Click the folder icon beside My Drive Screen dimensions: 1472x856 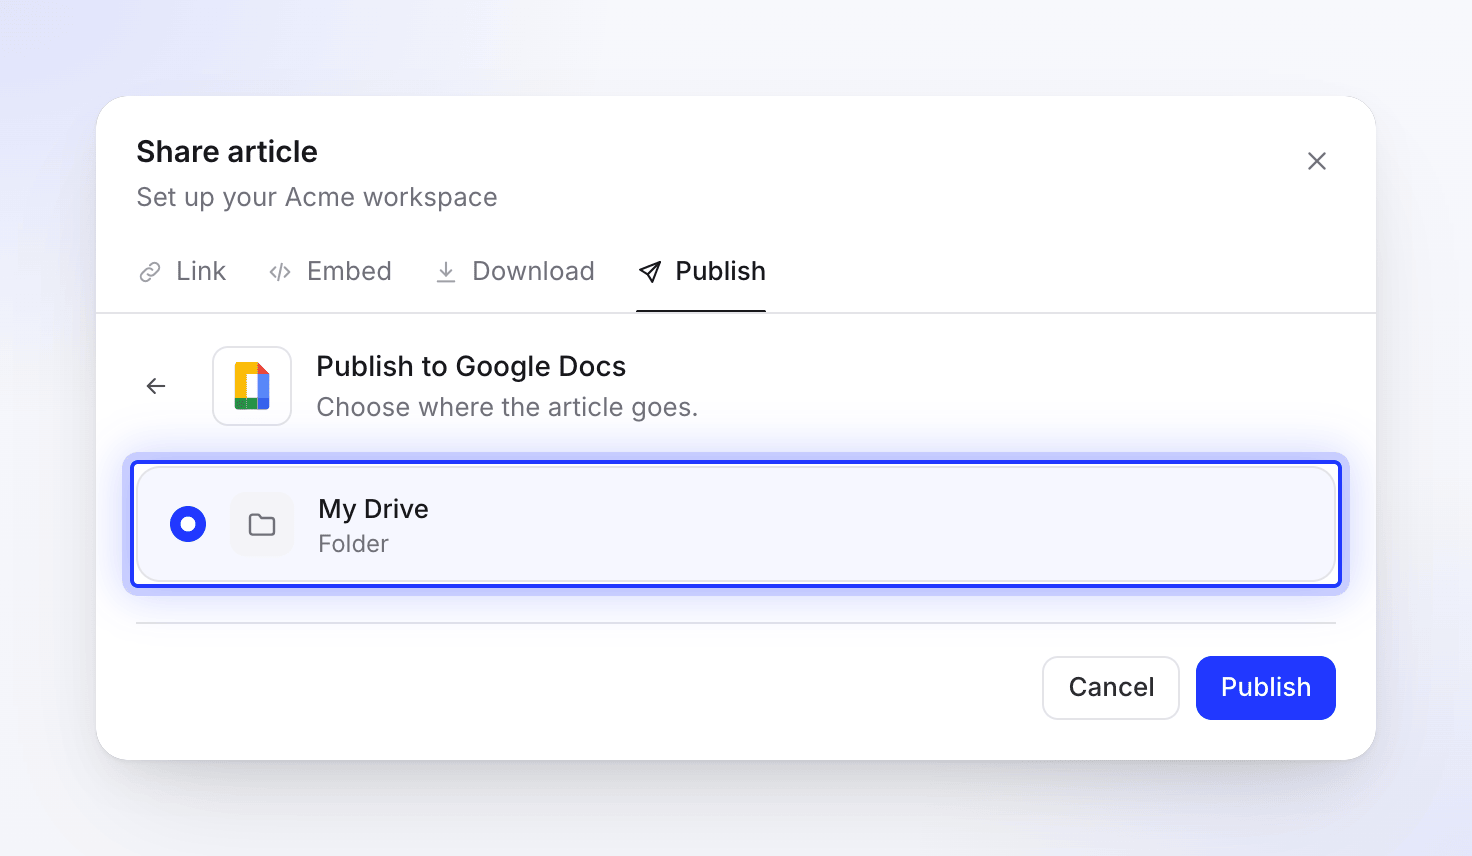[262, 524]
